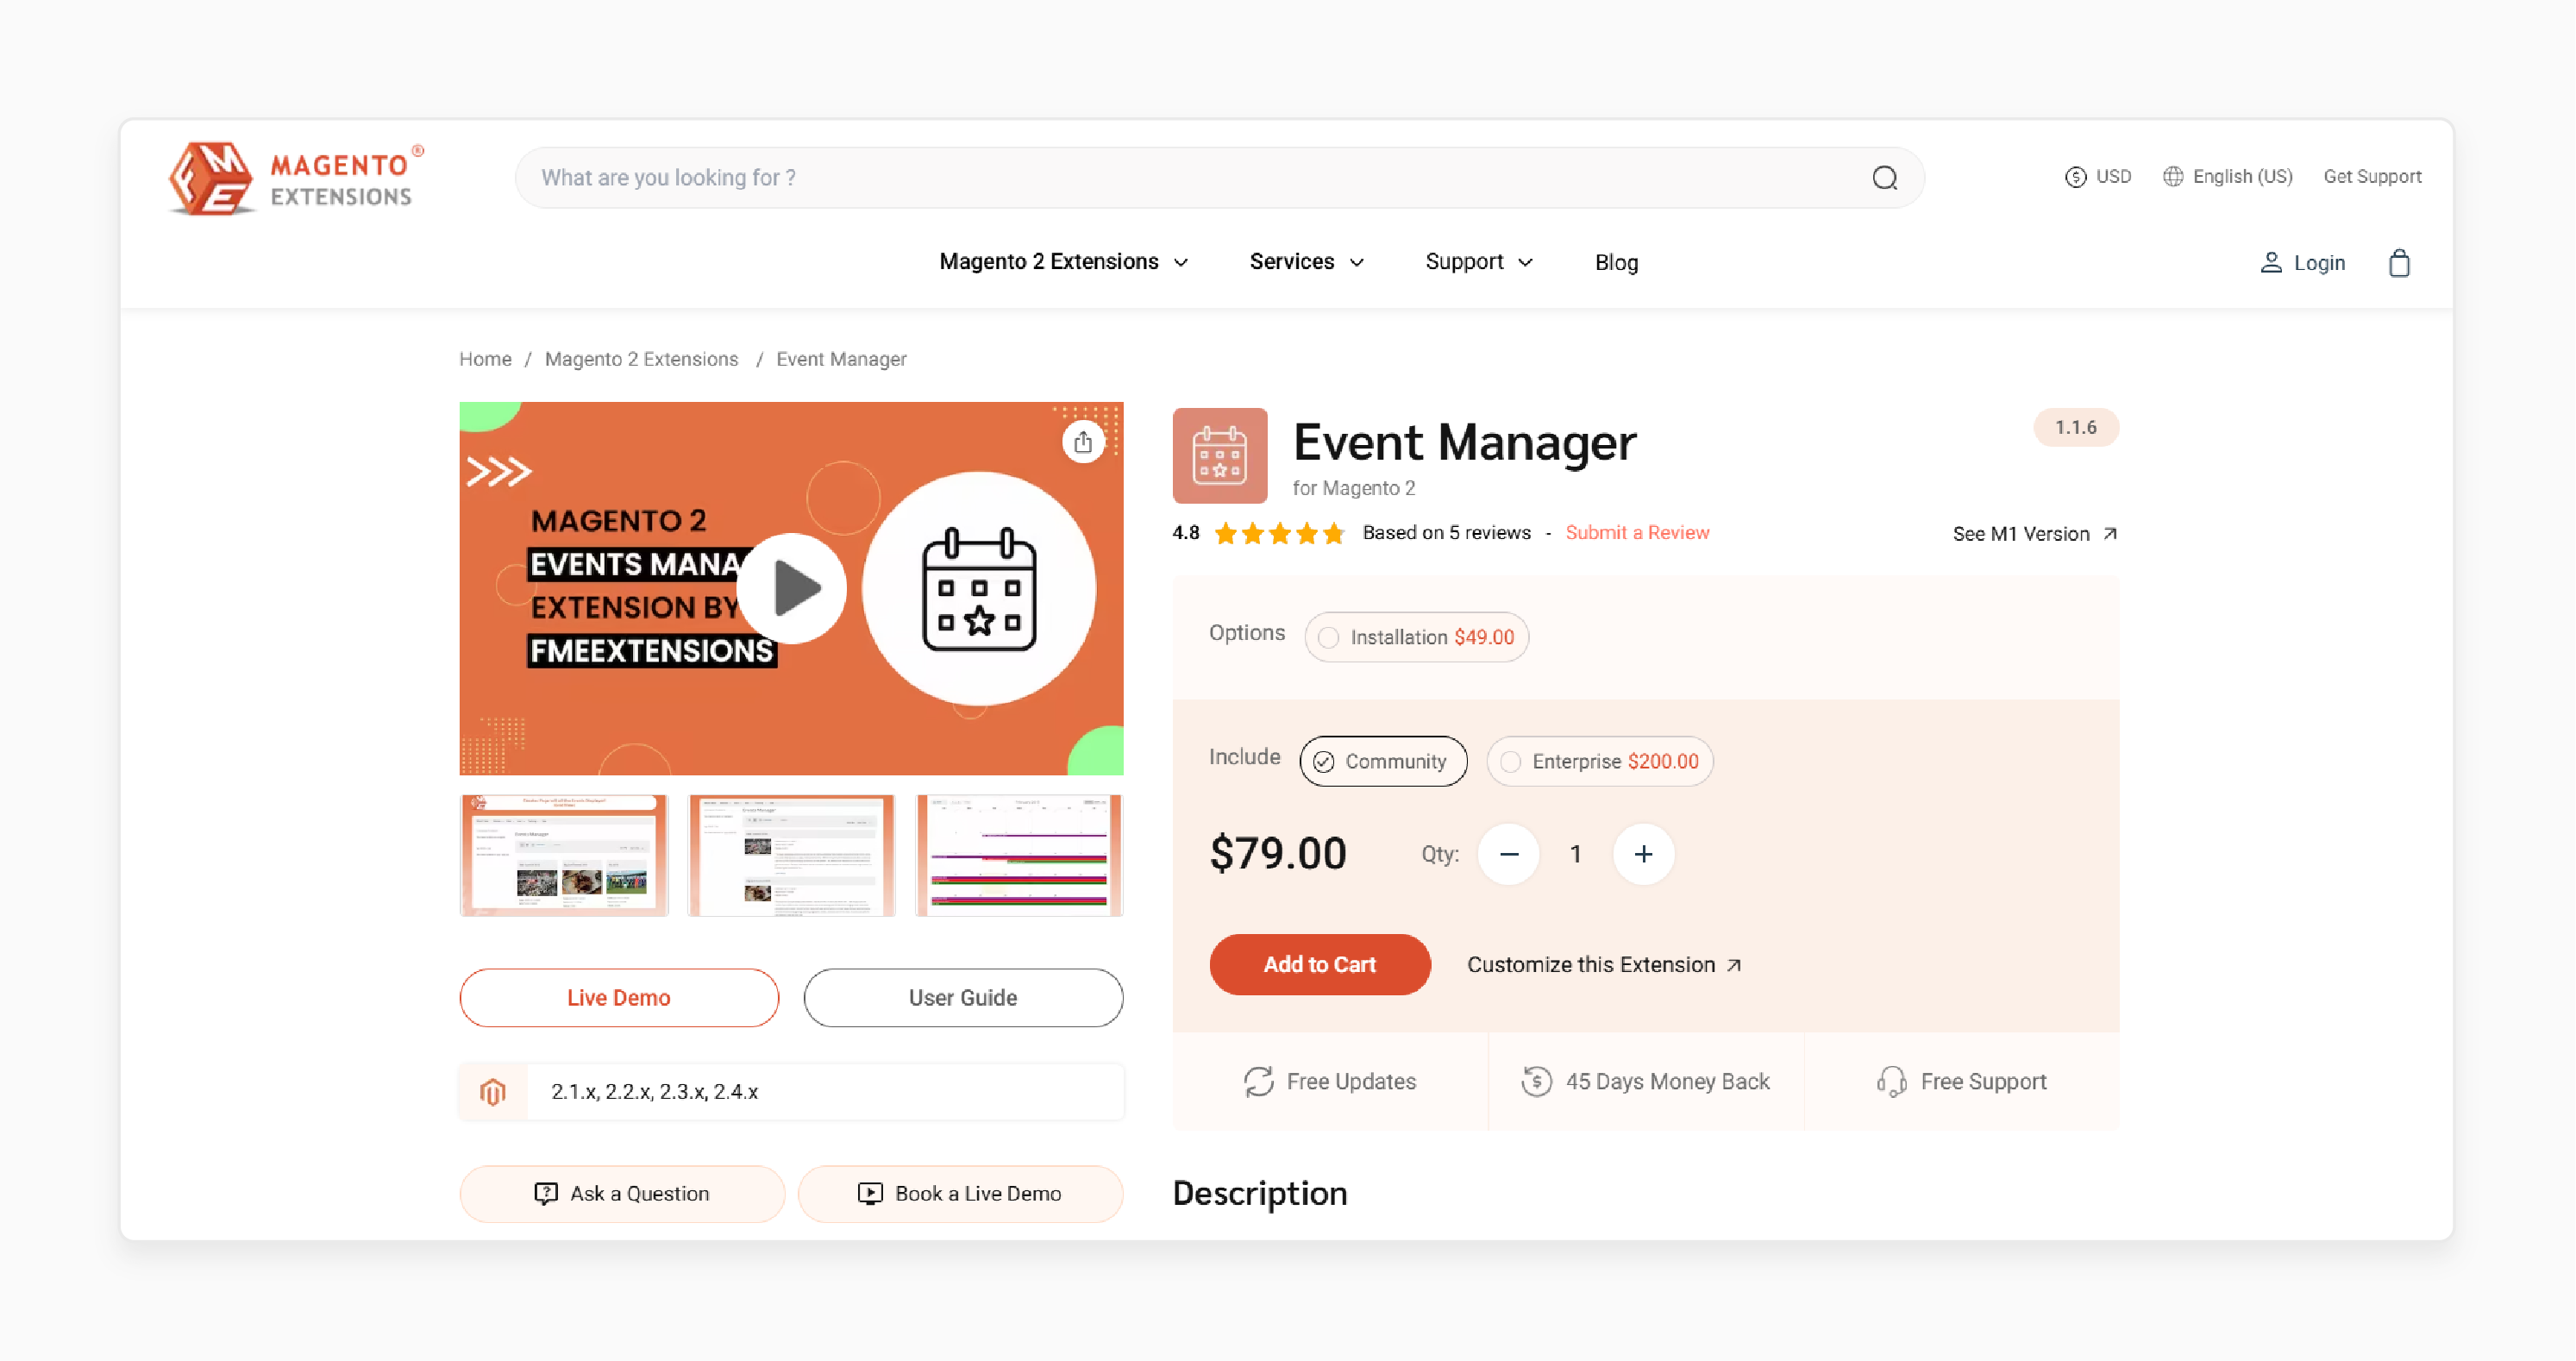Add the extension to cart
The height and width of the screenshot is (1361, 2576).
(x=1320, y=965)
